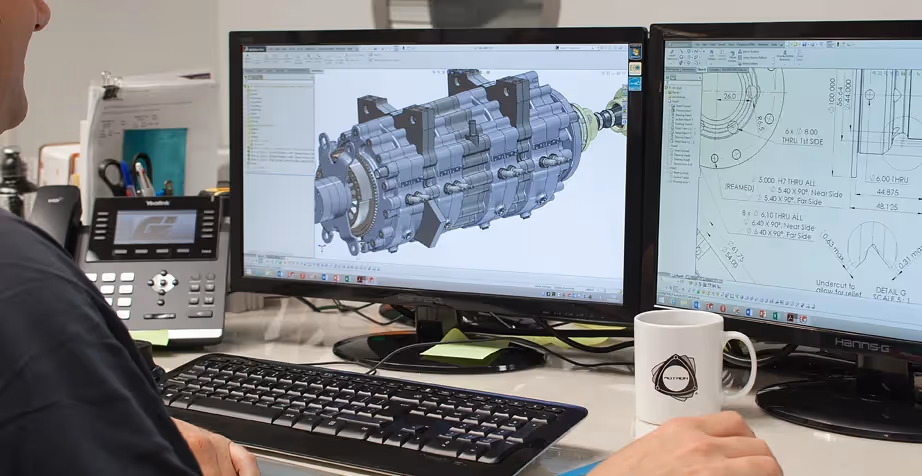Choose Move Entities in sketch ribbon
Screen dimensions: 922x476
[x=747, y=63]
